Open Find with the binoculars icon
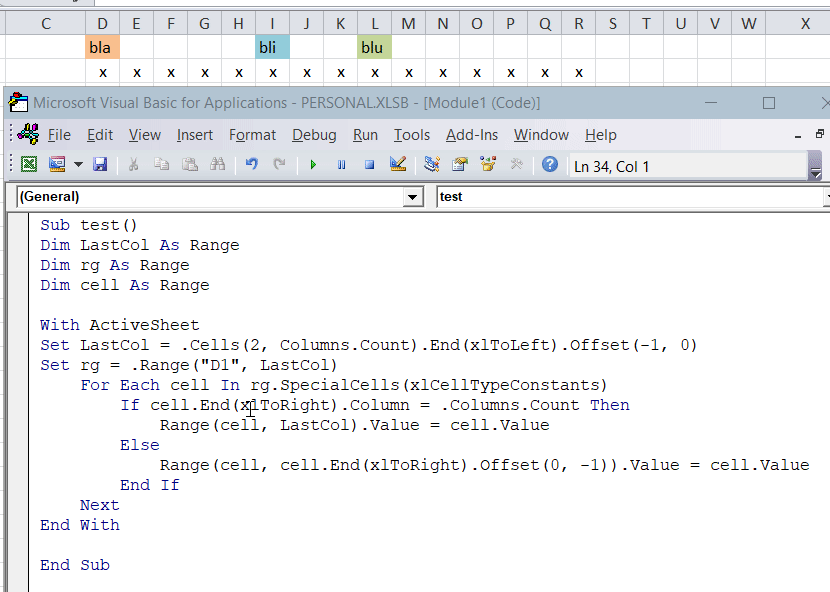The width and height of the screenshot is (830, 592). (218, 165)
